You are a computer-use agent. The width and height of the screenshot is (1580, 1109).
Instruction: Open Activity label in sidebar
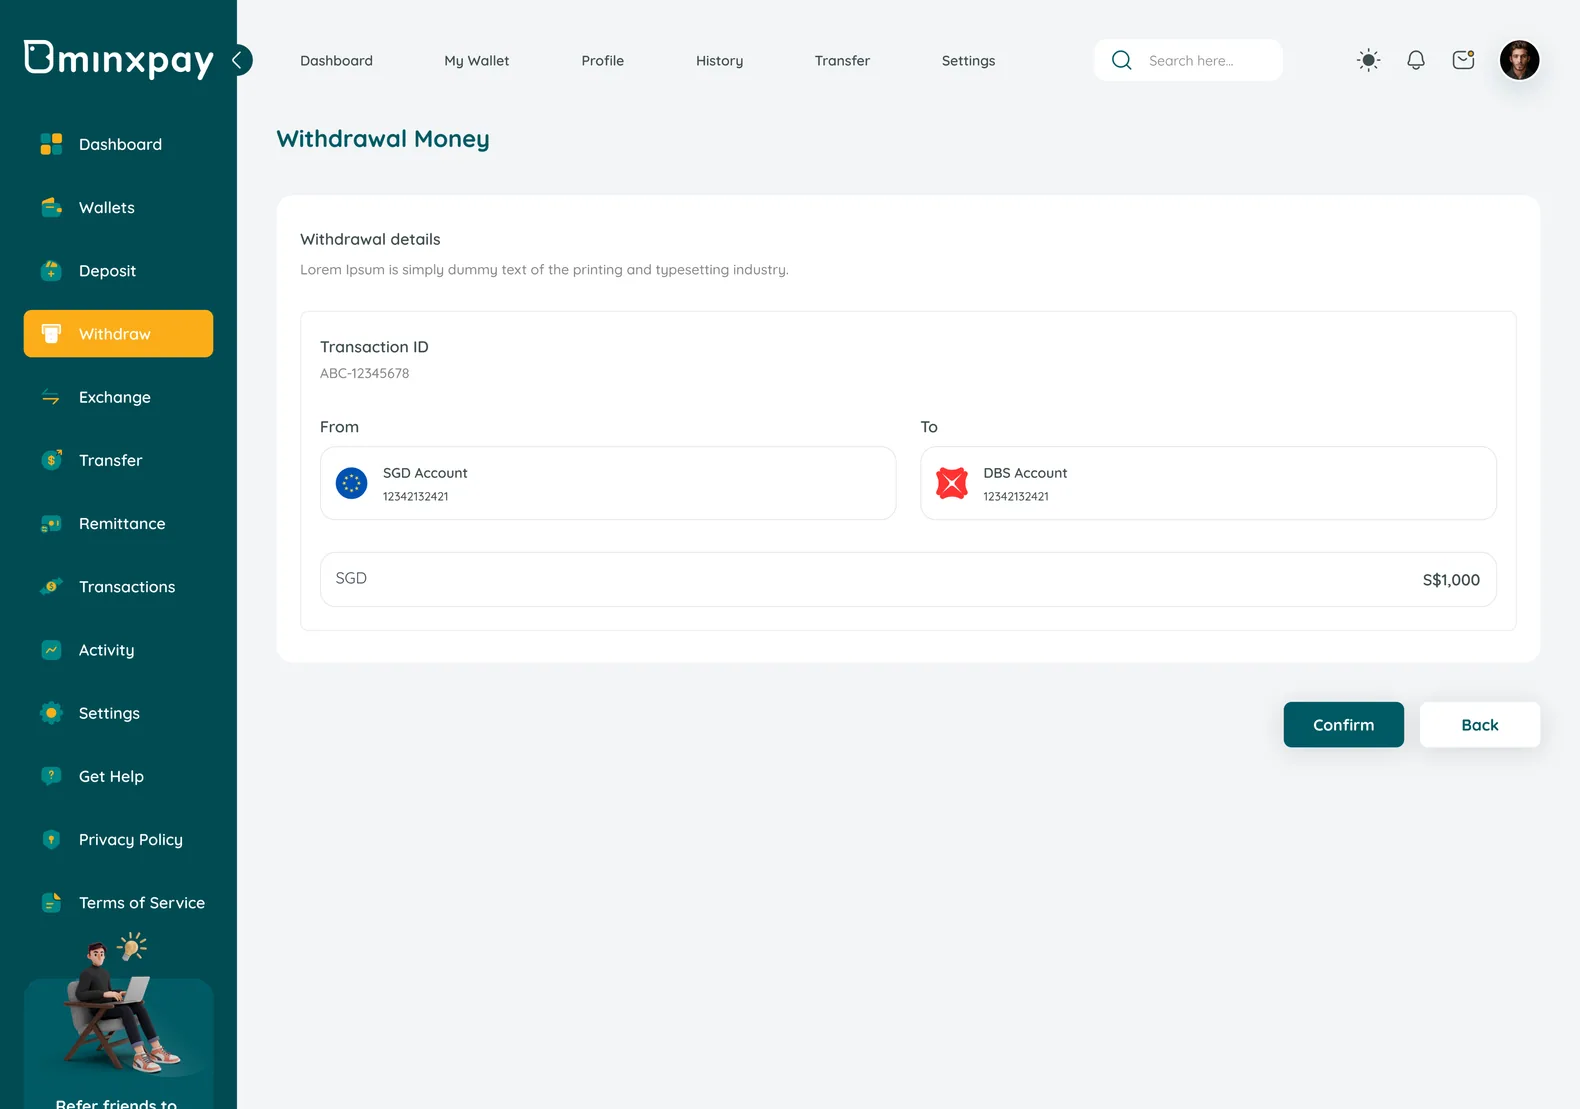[x=106, y=650]
